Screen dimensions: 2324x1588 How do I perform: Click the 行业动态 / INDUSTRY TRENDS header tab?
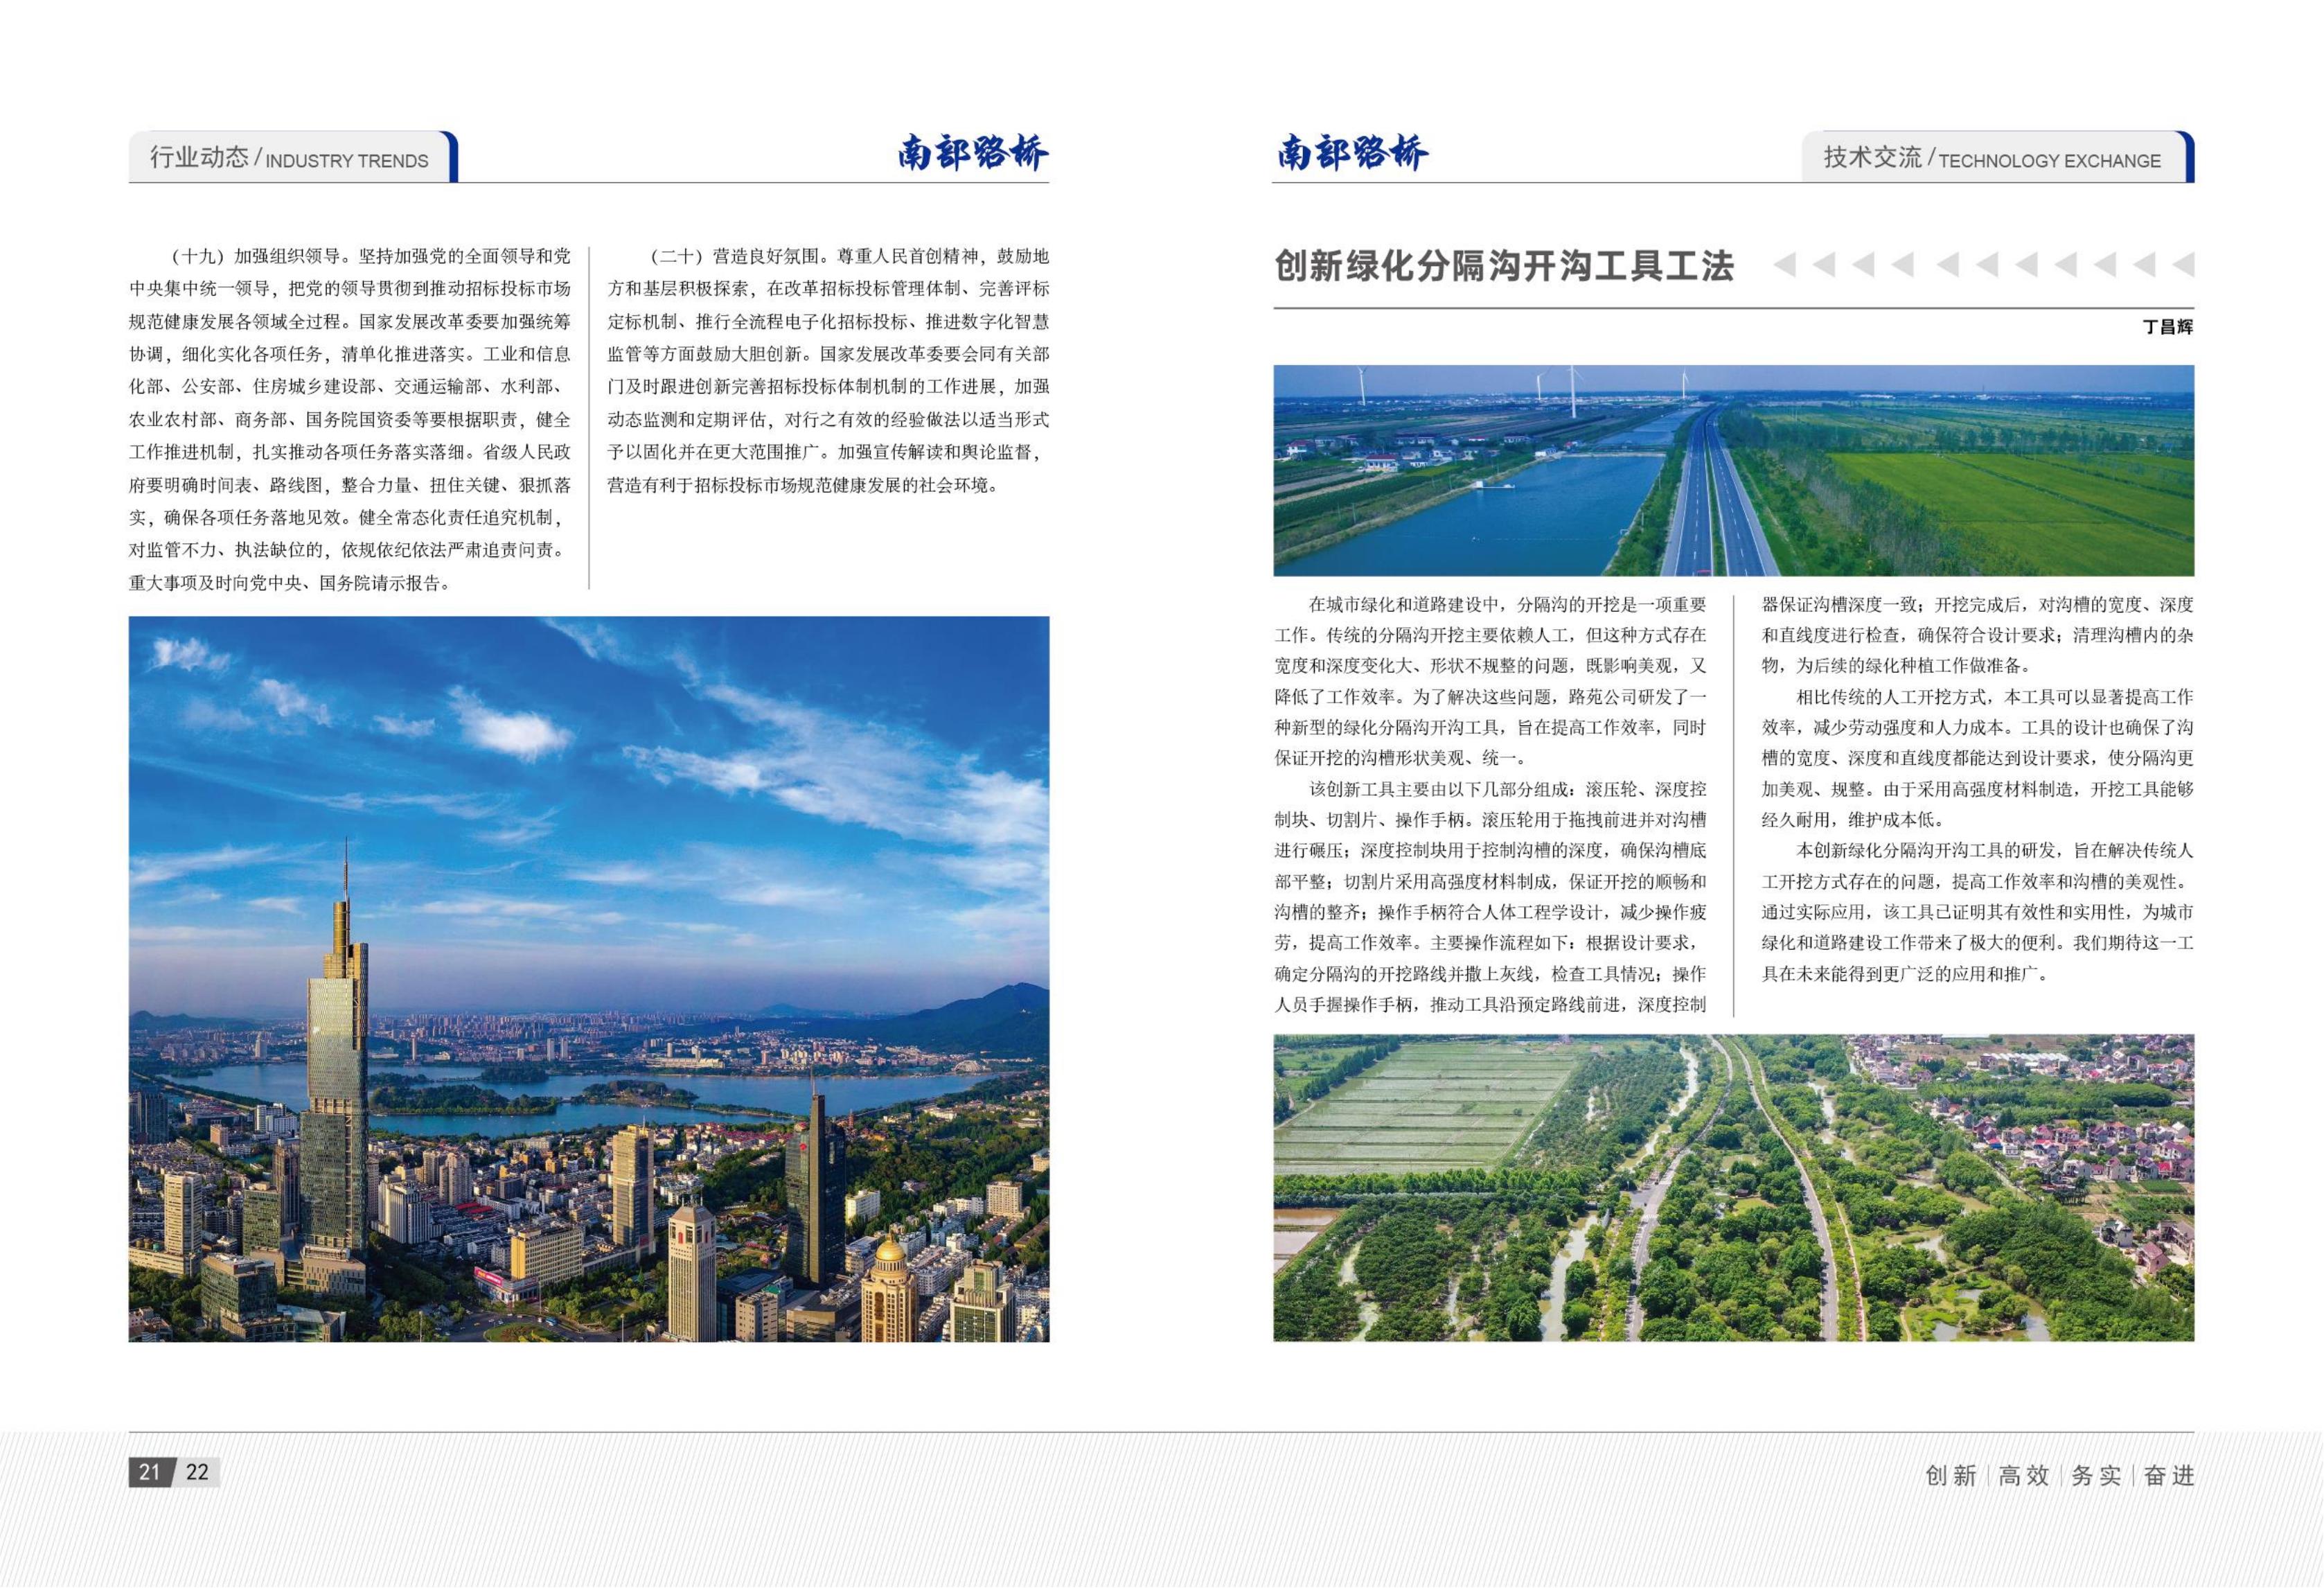click(293, 157)
